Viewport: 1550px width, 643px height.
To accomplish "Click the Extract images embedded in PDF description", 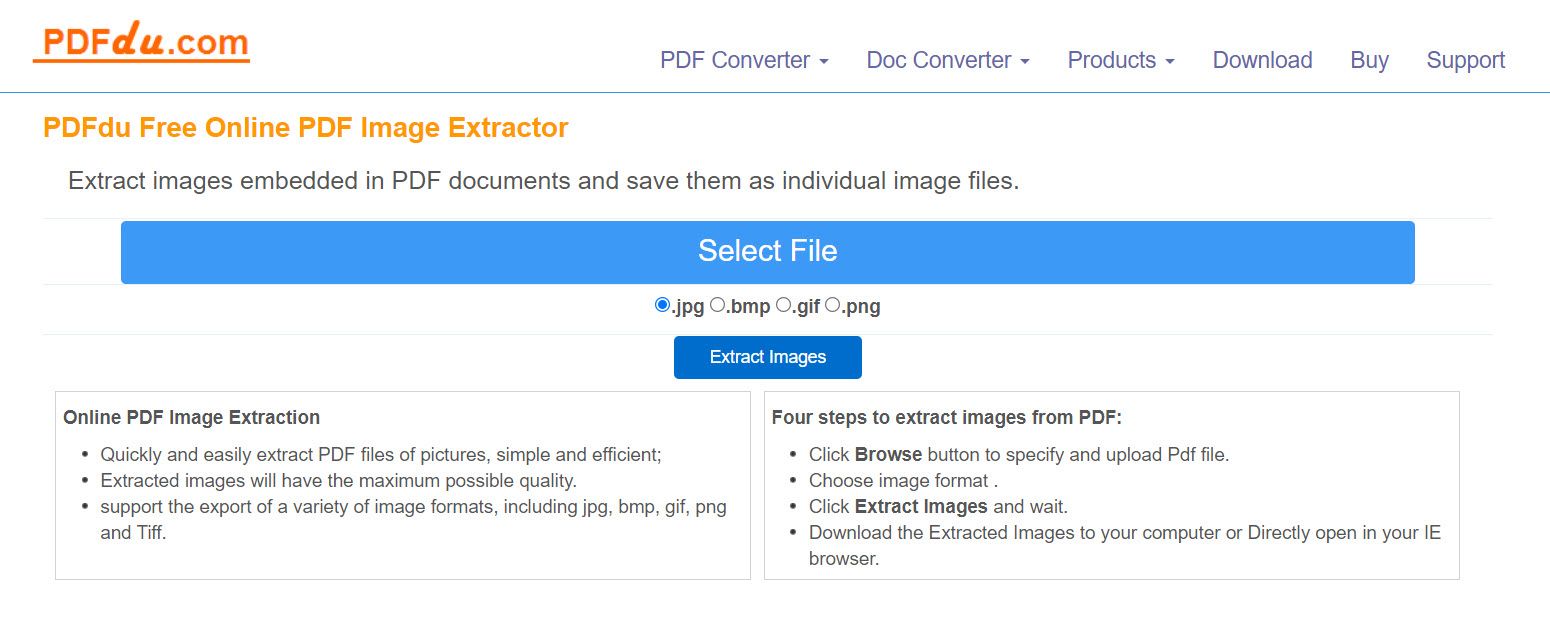I will point(543,181).
